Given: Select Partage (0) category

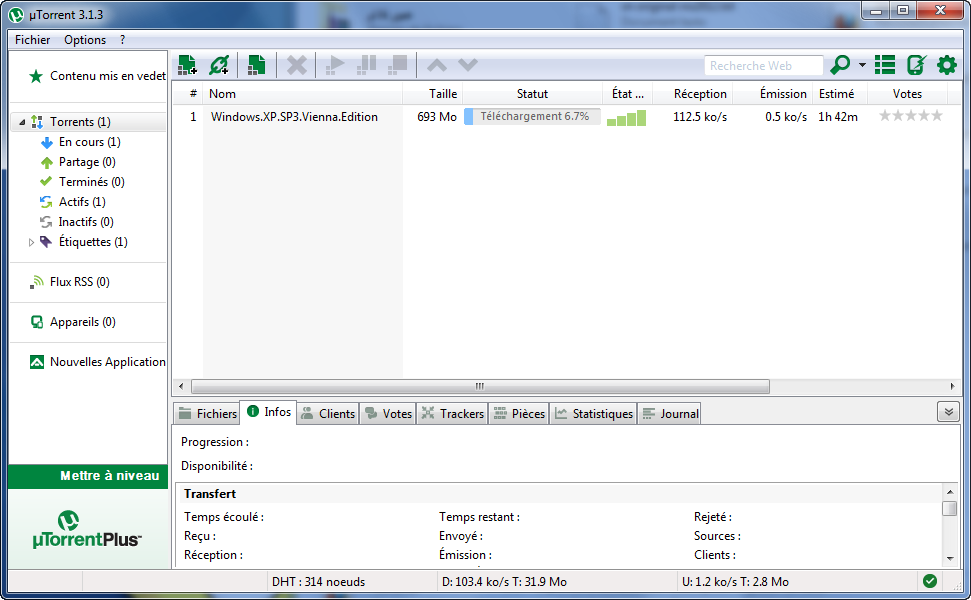Looking at the screenshot, I should coord(87,162).
